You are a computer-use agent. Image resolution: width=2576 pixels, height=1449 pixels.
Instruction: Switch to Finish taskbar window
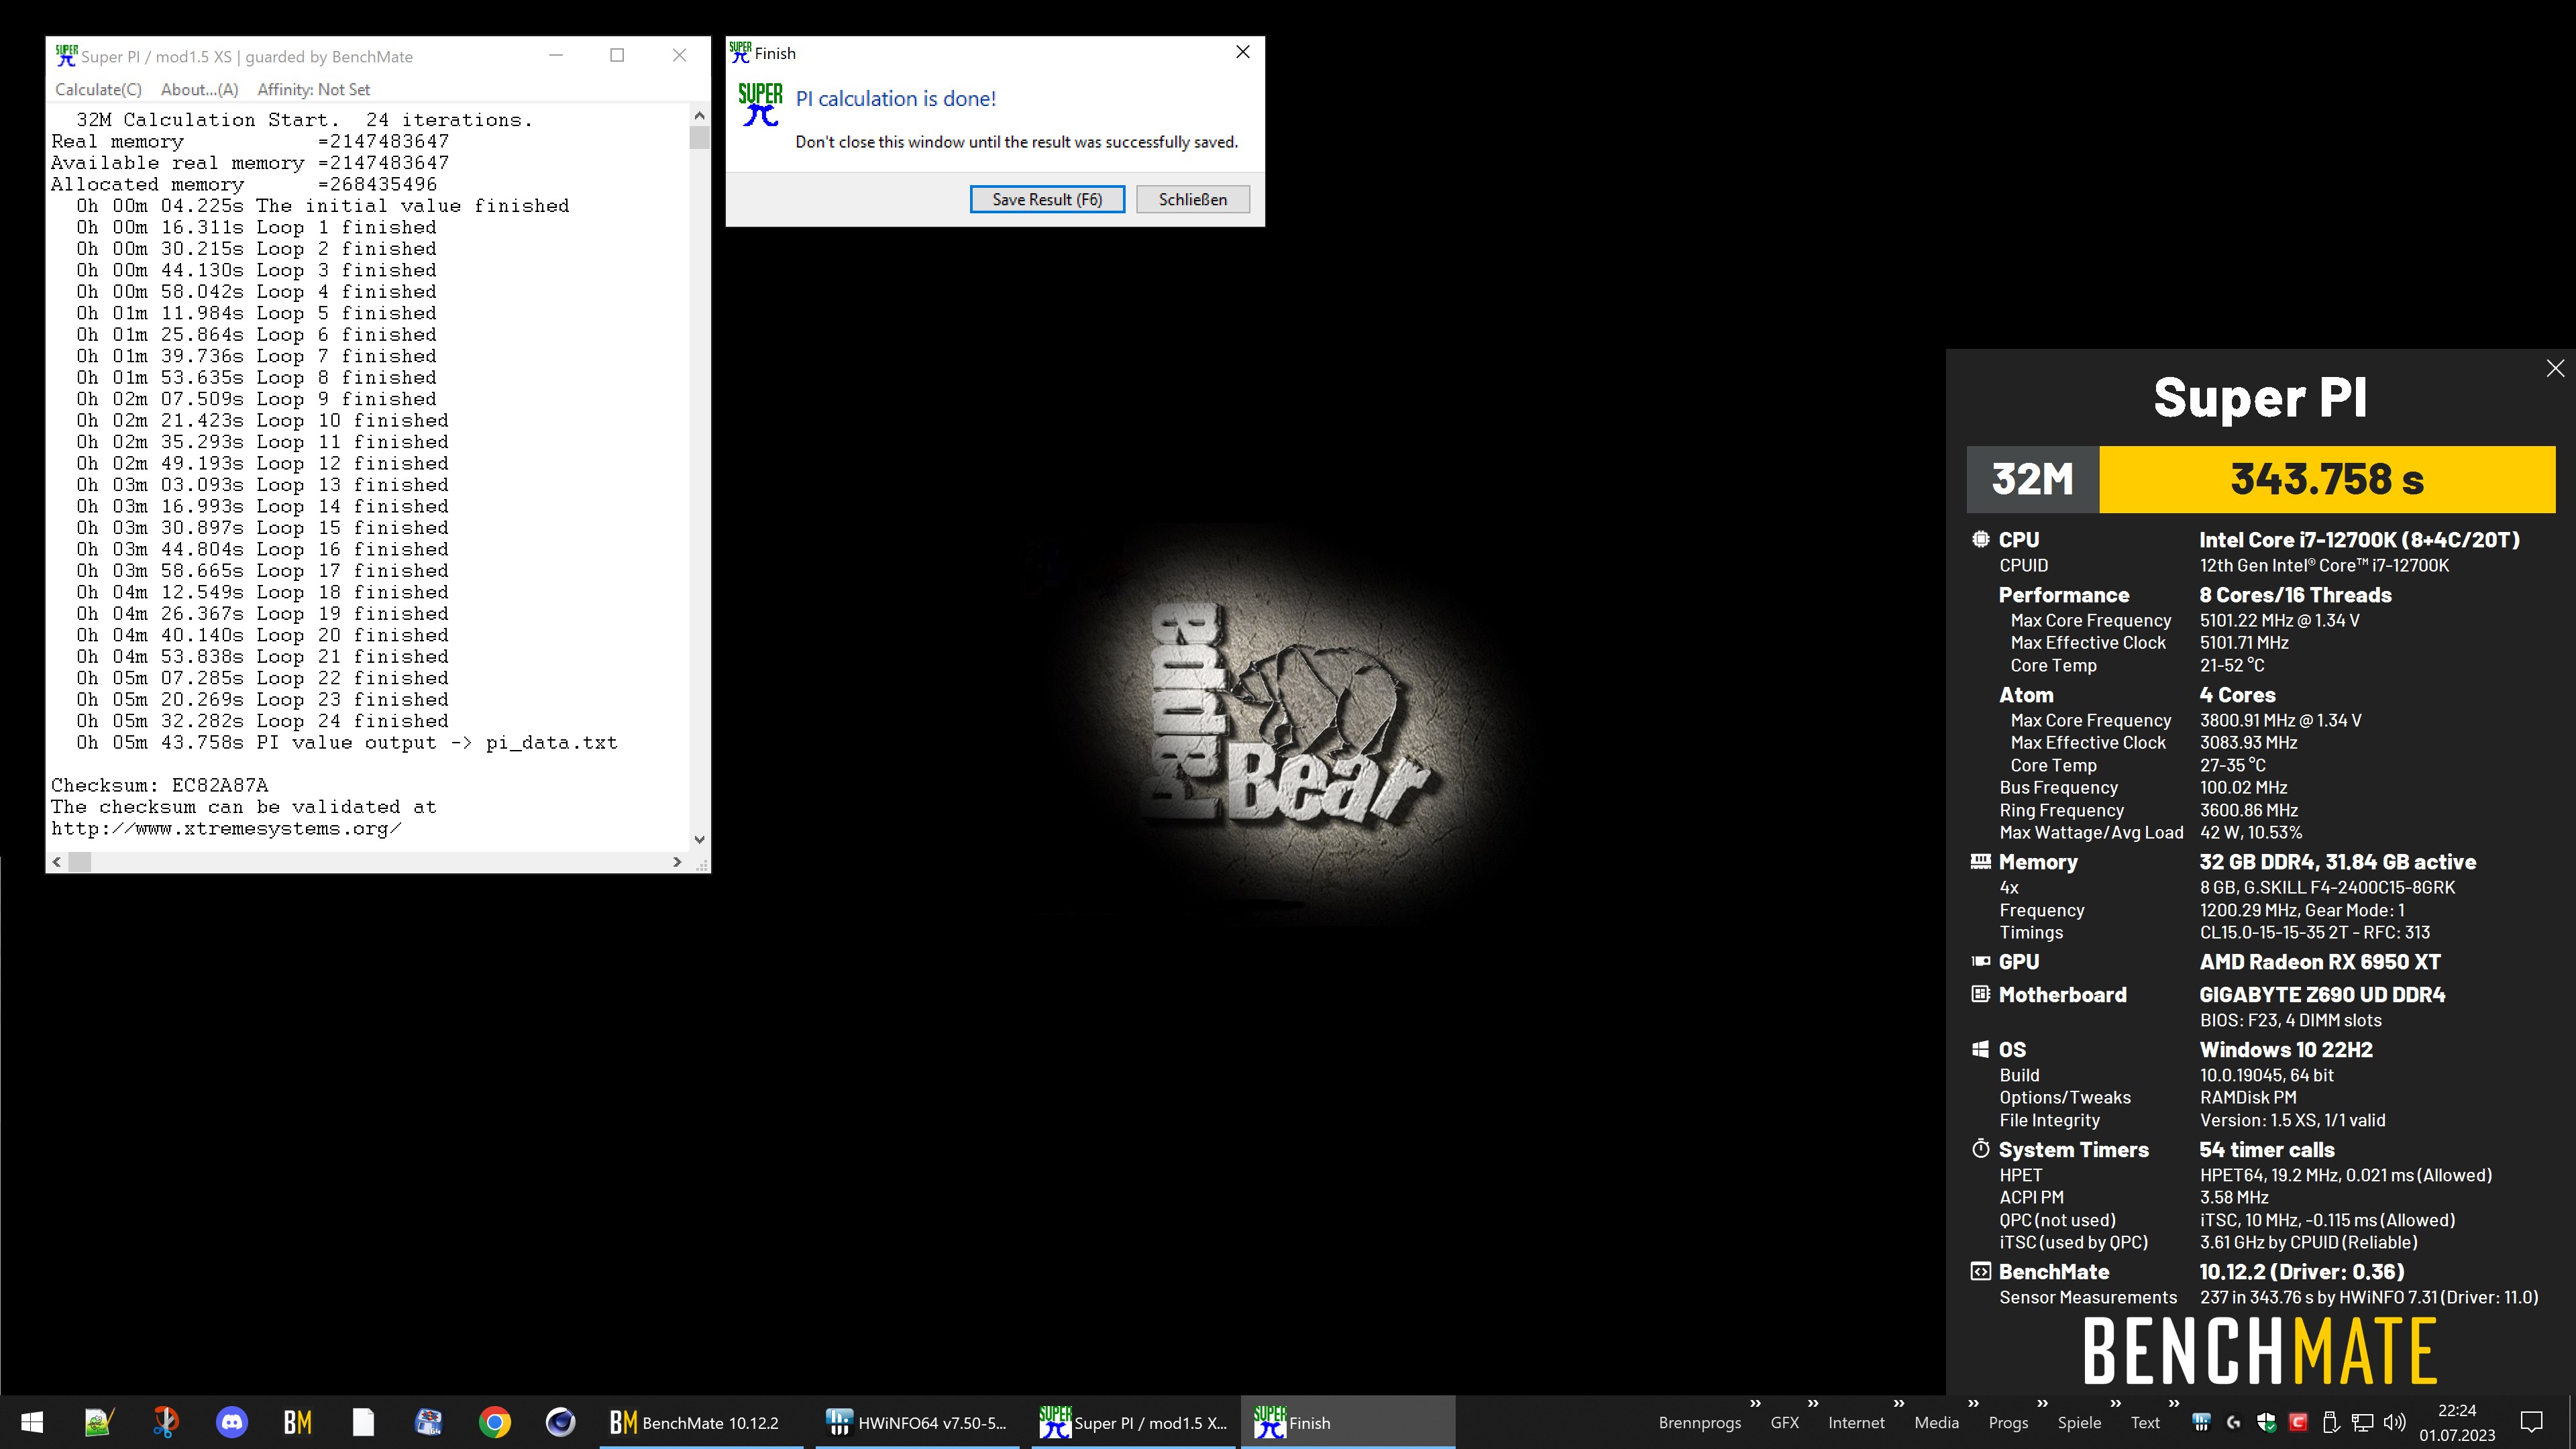[x=1348, y=1422]
